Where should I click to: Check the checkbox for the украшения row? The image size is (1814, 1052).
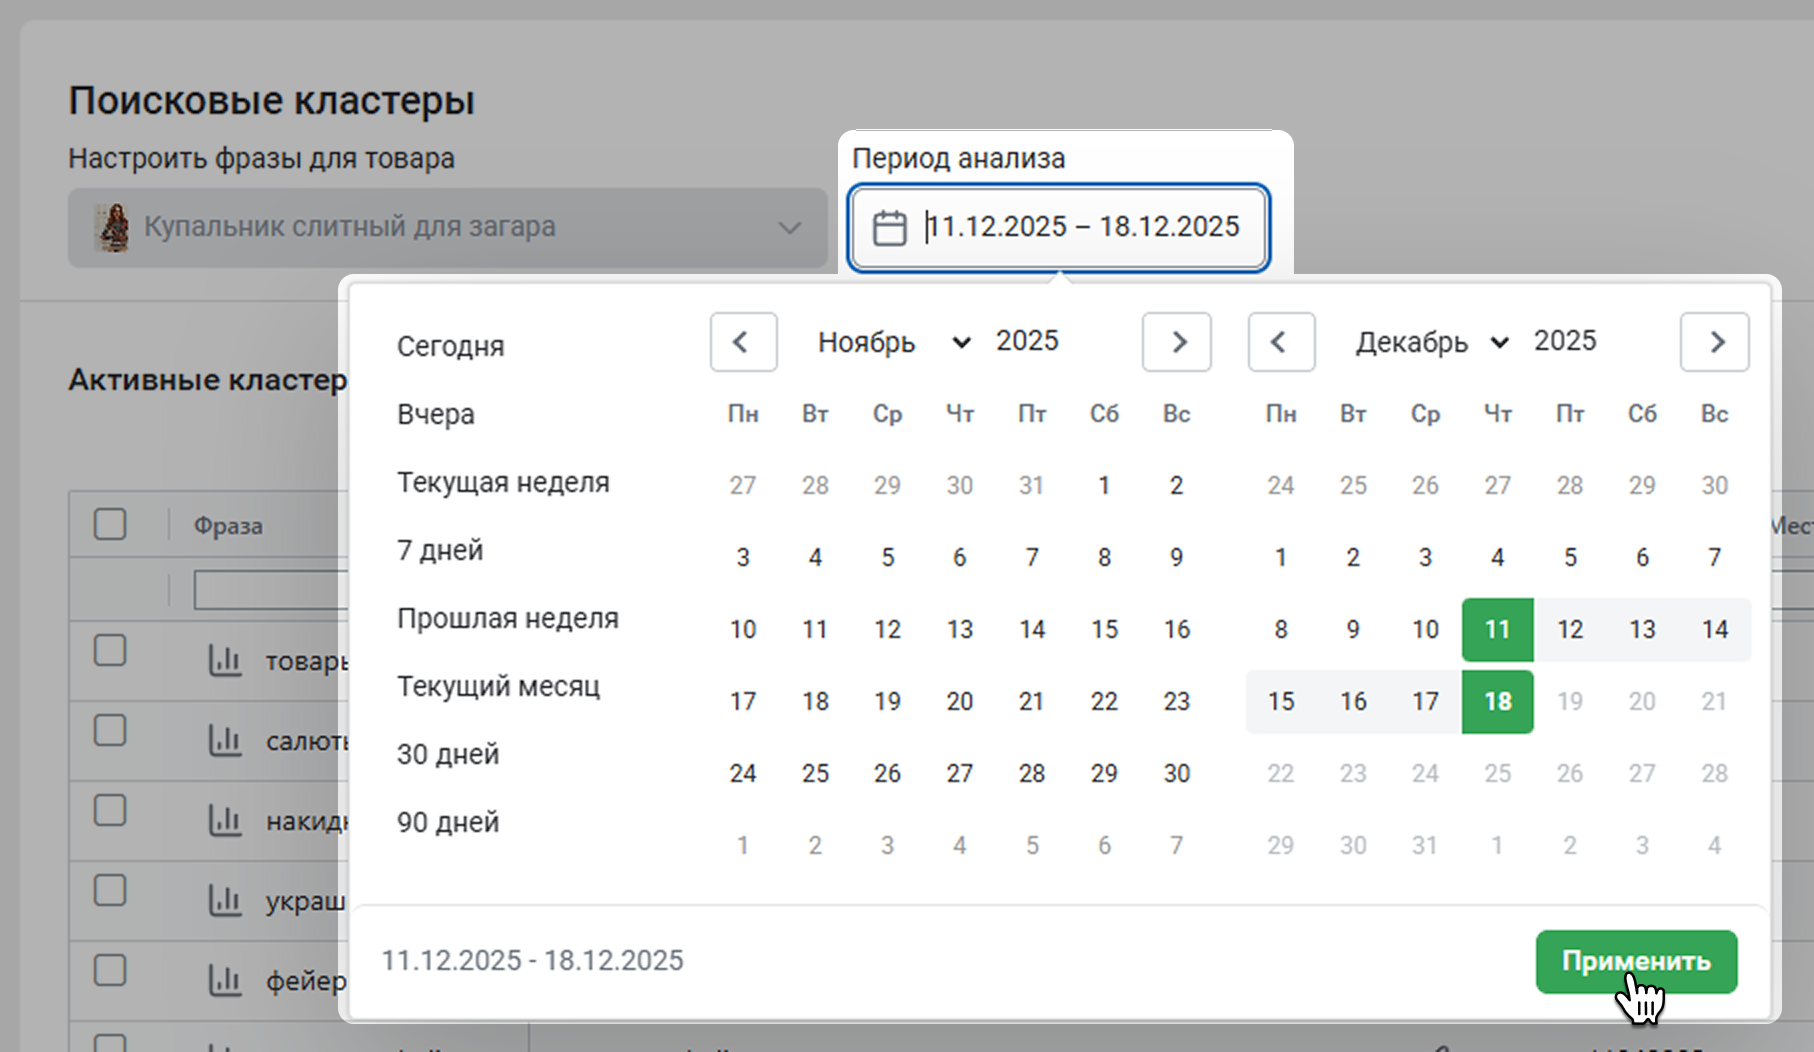tap(110, 890)
